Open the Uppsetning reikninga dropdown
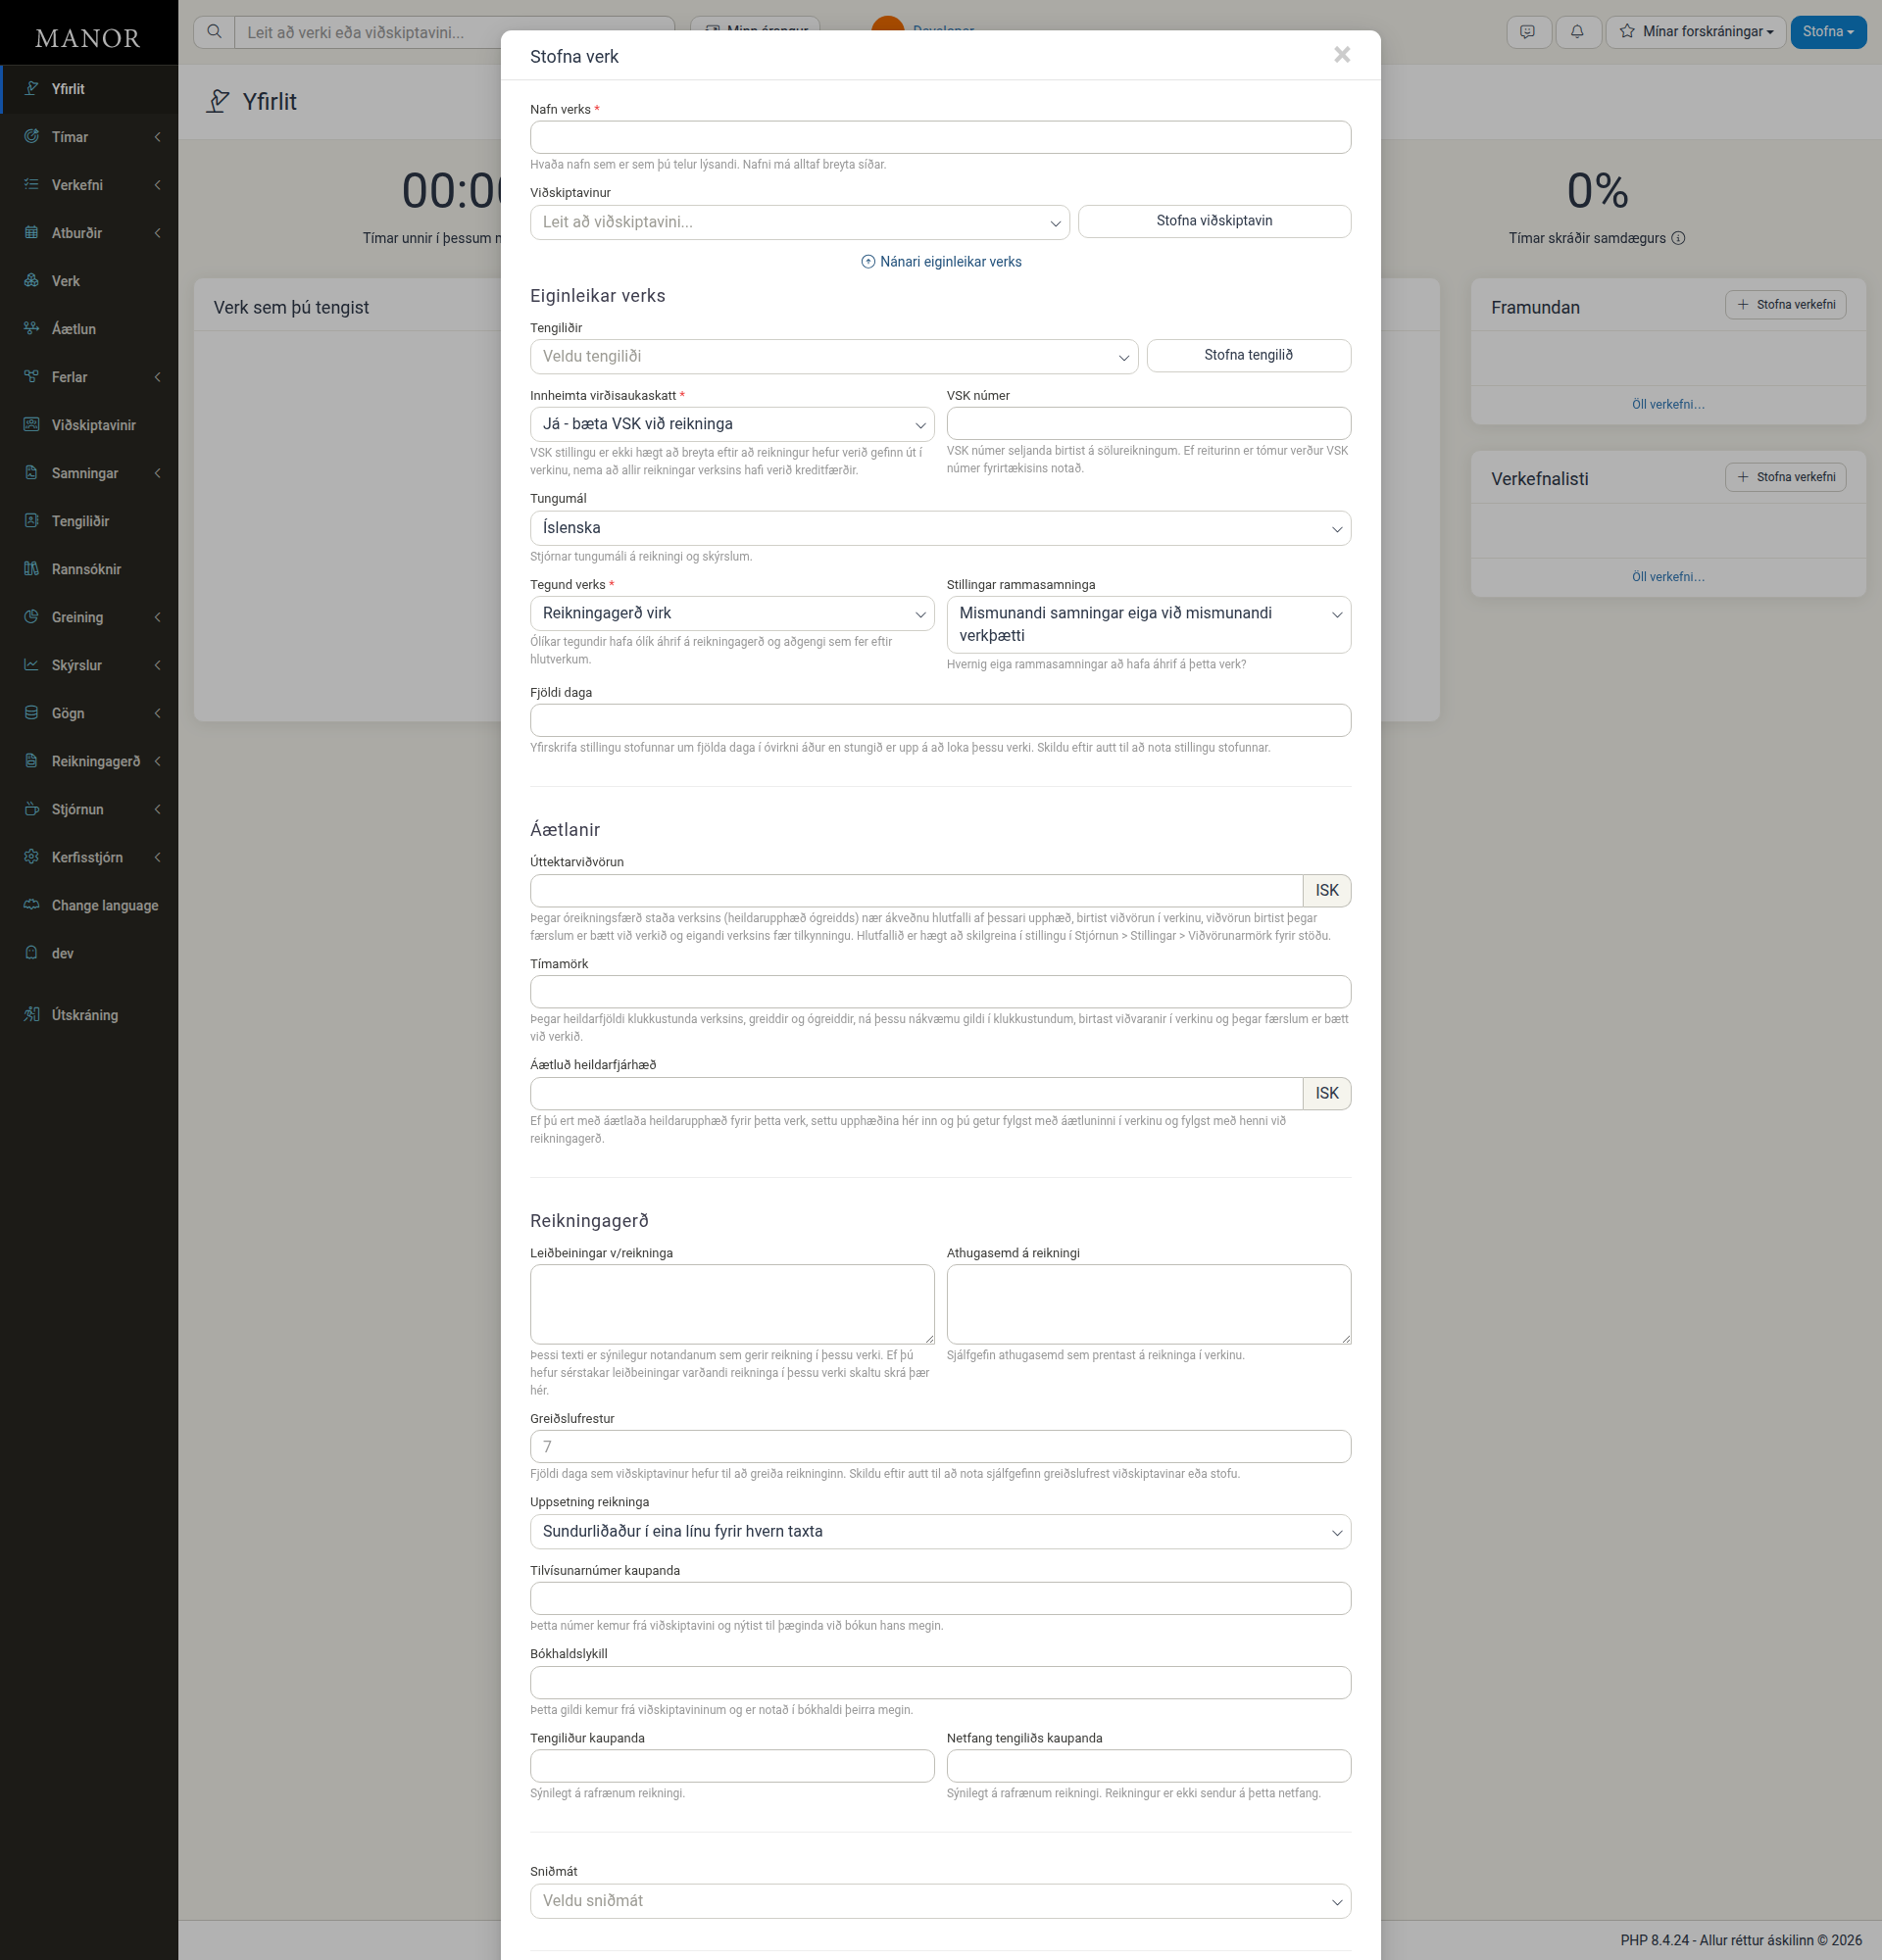 coord(940,1531)
